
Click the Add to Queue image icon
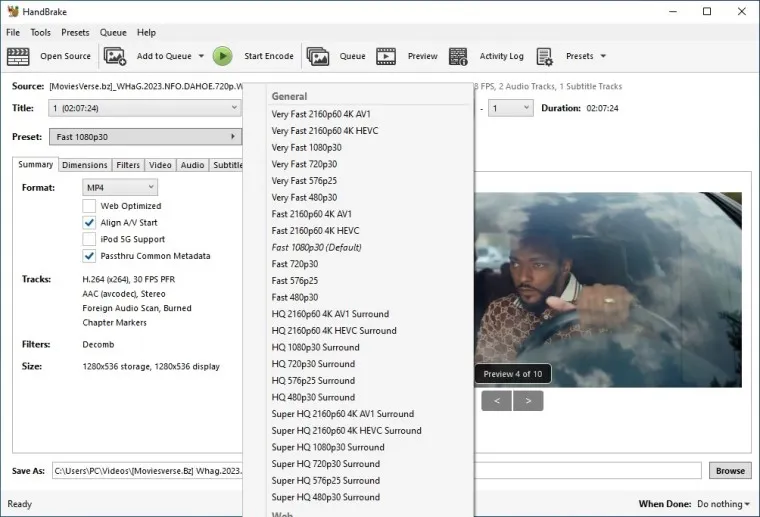tap(115, 56)
